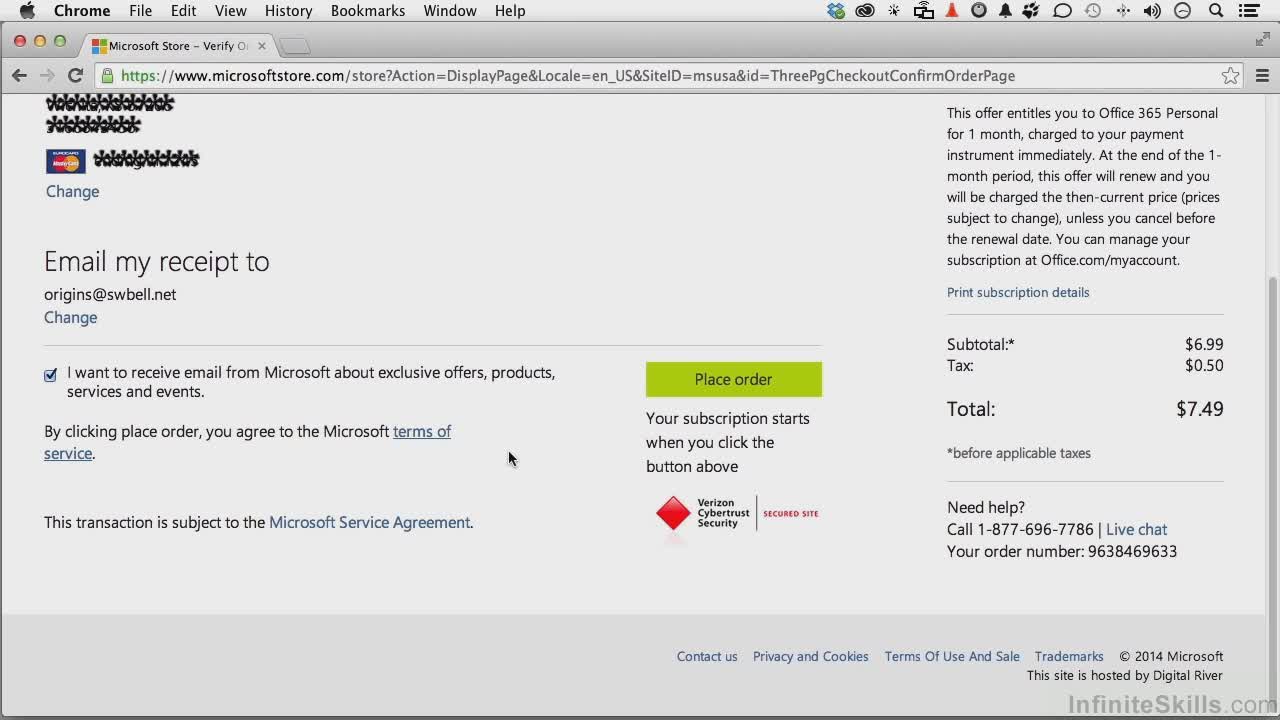This screenshot has height=720, width=1280.
Task: Open the Privacy and Cookies footer link
Action: pyautogui.click(x=811, y=656)
